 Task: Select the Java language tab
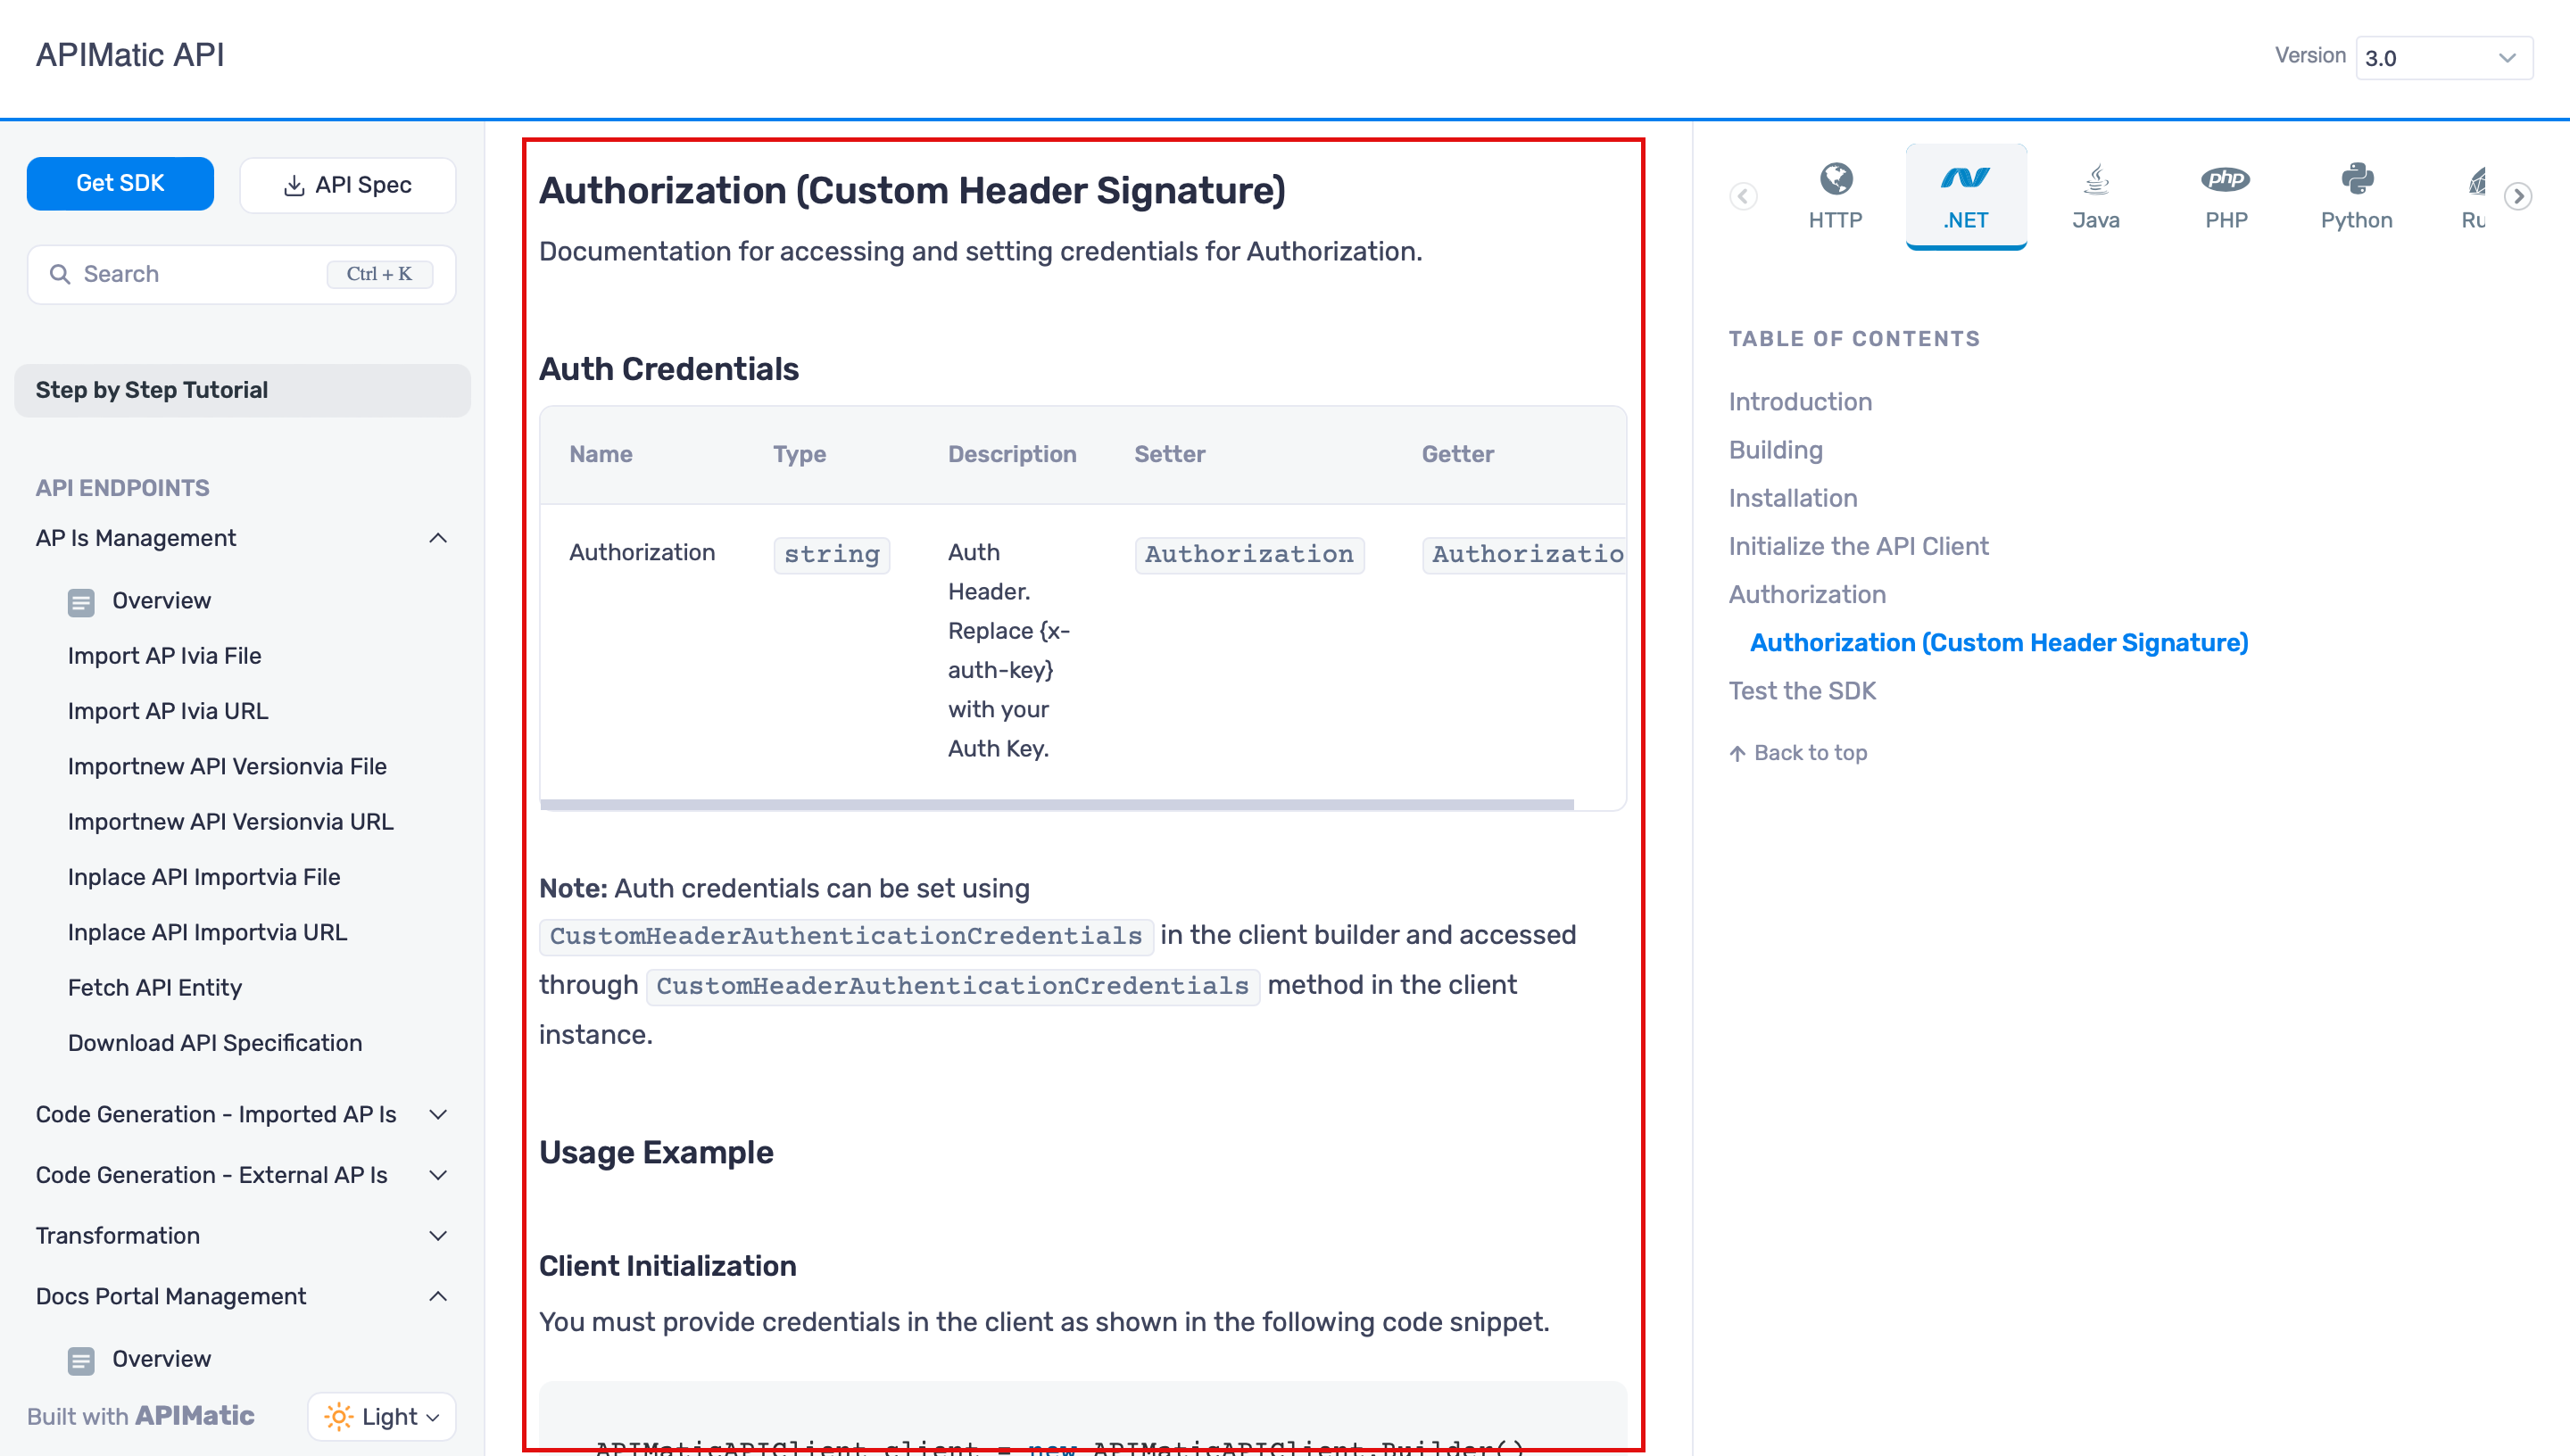click(x=2096, y=196)
